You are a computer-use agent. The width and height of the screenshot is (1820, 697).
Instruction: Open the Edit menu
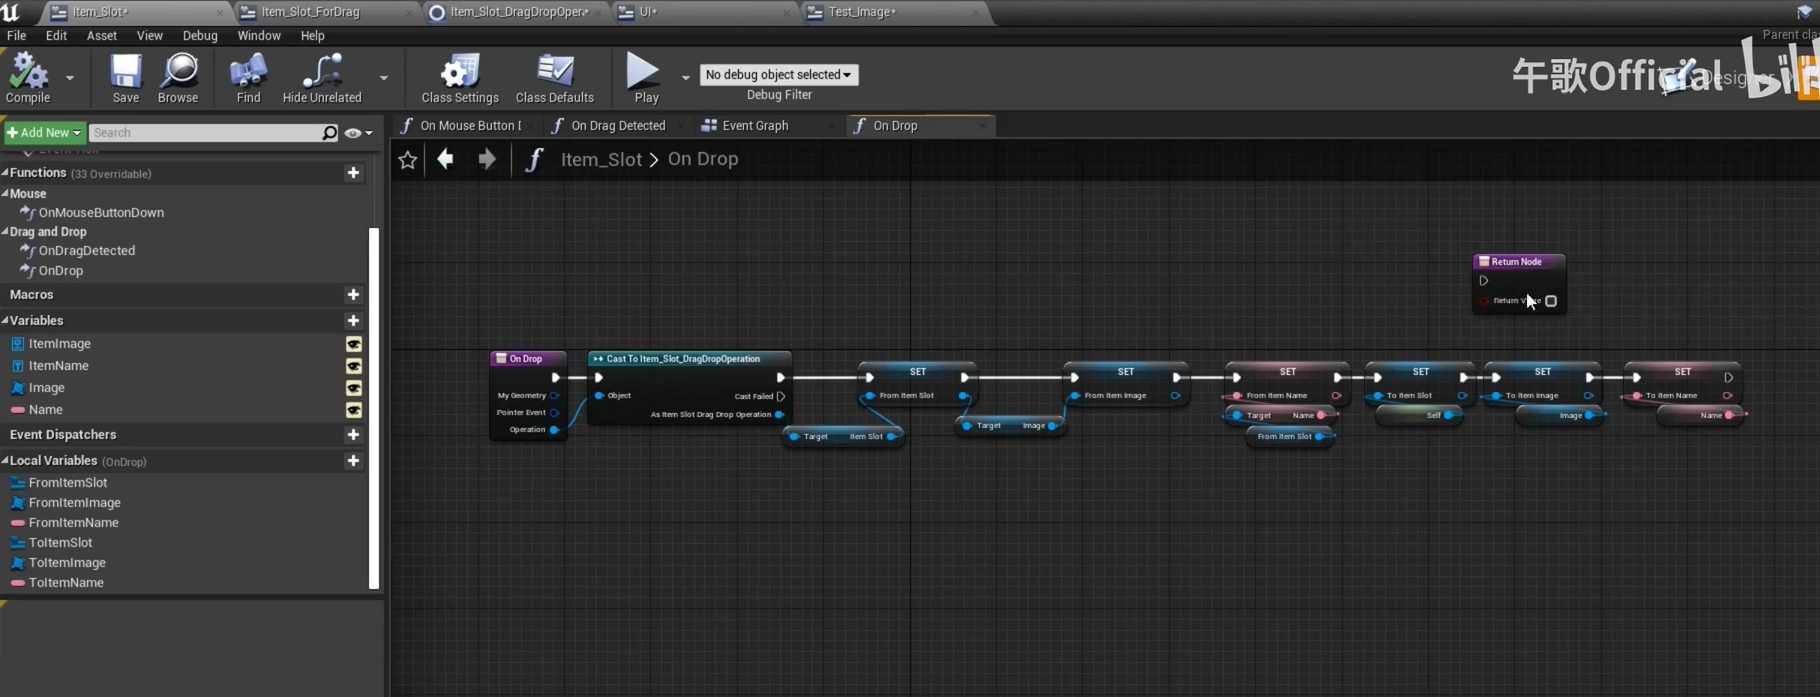click(x=56, y=35)
